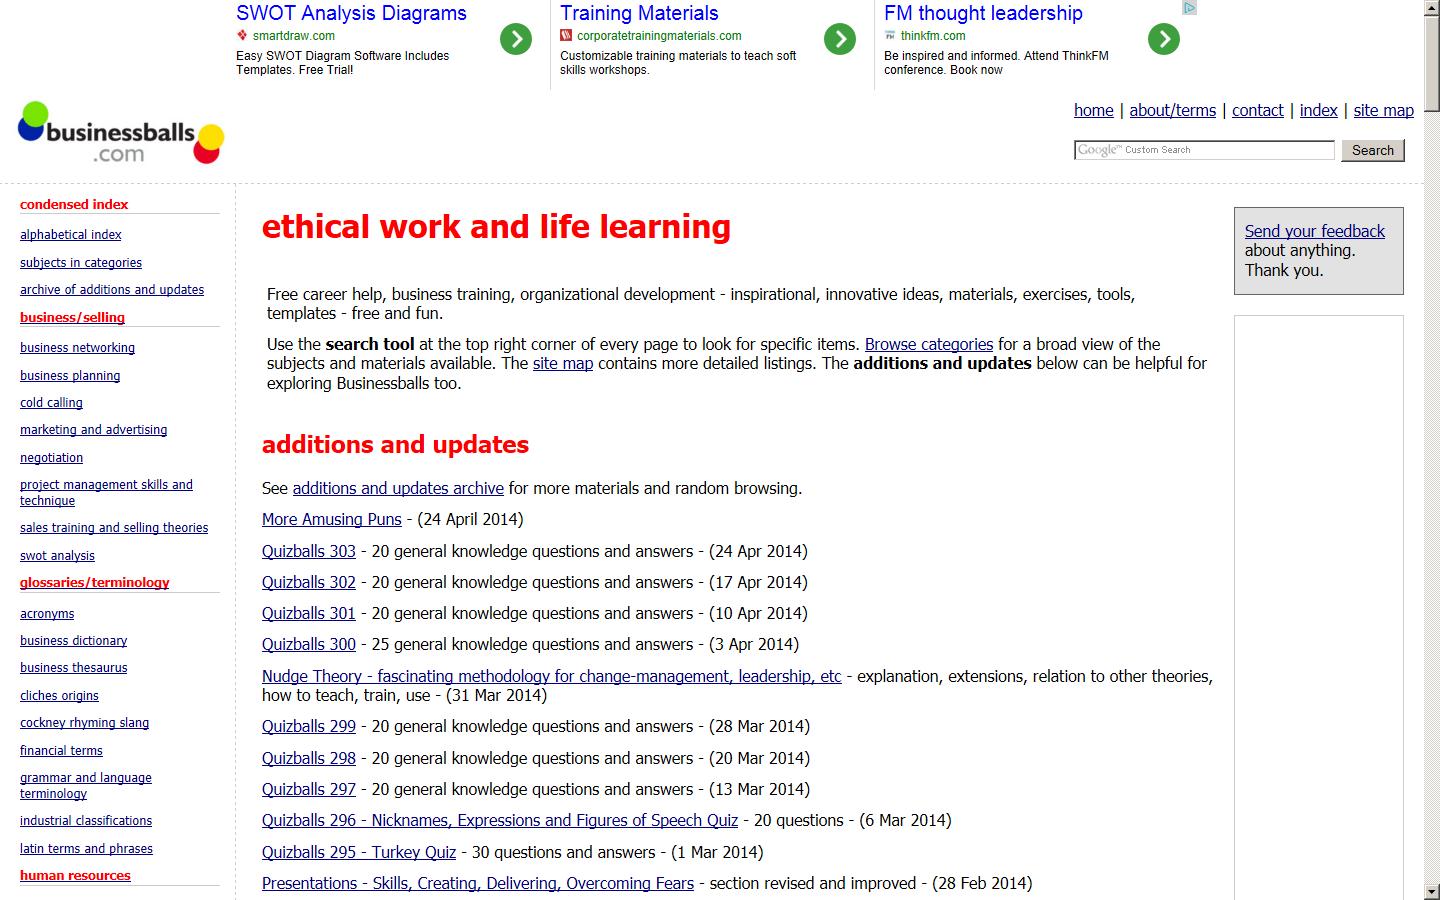Click the smartdraw.com favicon in ad

point(242,35)
